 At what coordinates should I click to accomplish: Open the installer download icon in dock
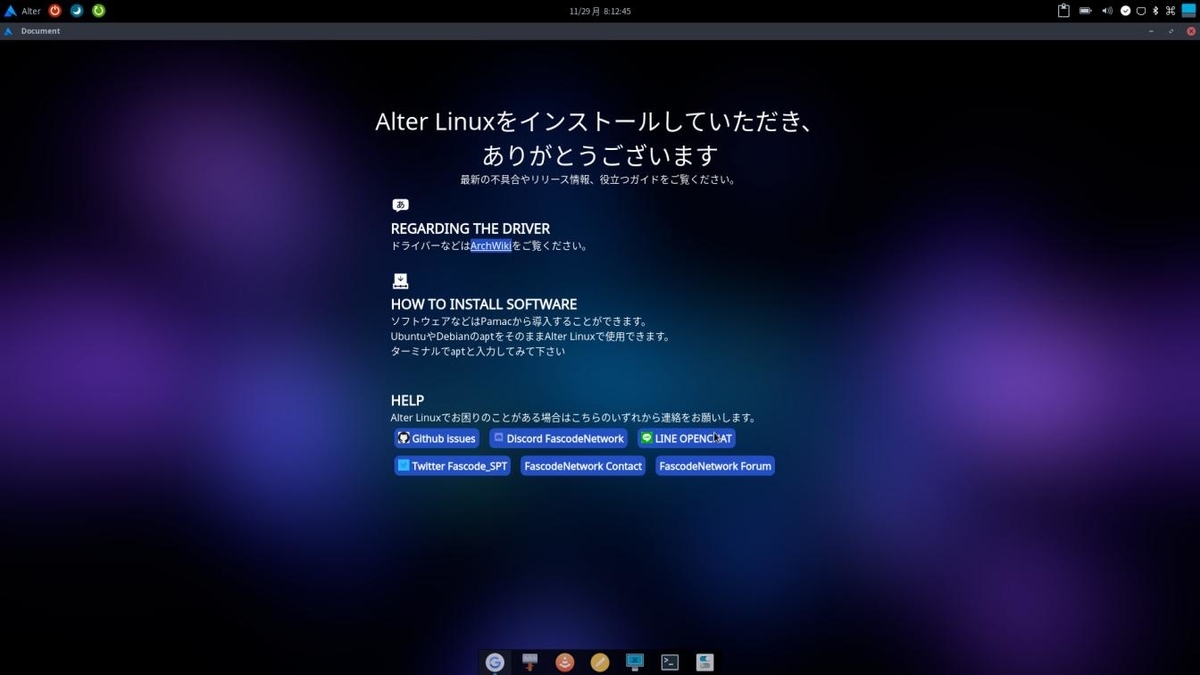pyautogui.click(x=530, y=662)
